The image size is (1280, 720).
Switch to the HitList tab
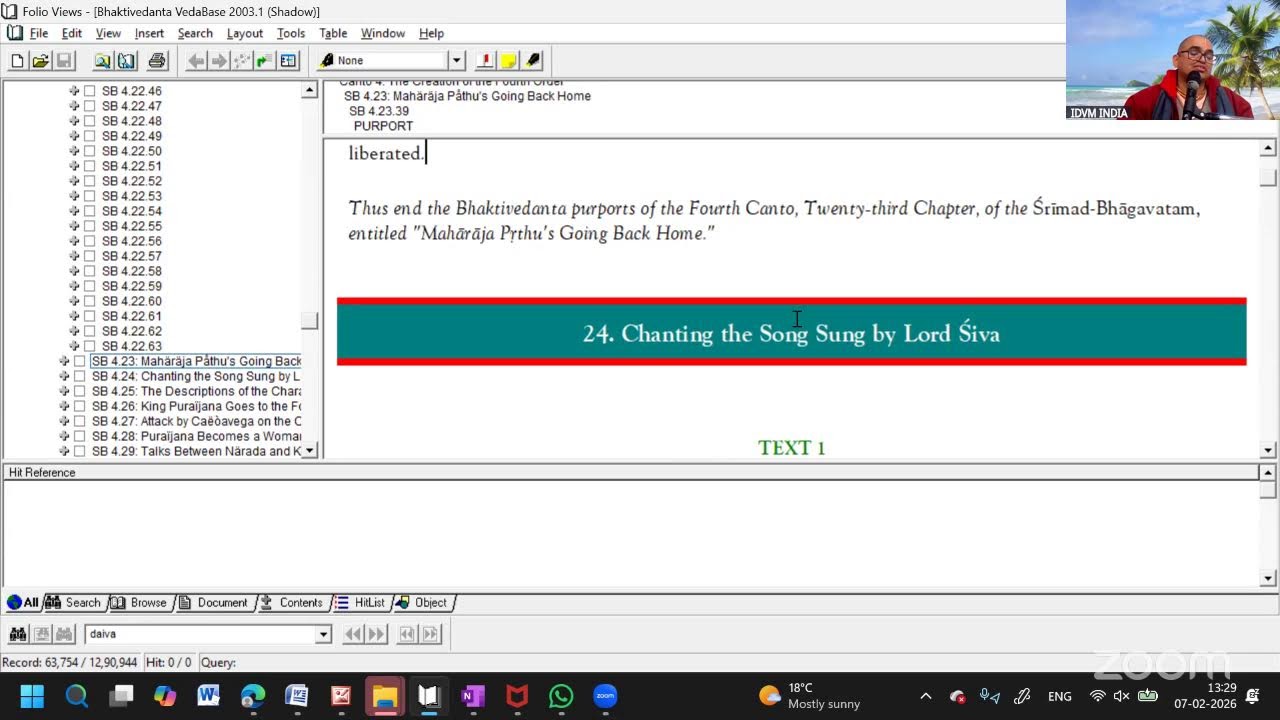tap(361, 603)
